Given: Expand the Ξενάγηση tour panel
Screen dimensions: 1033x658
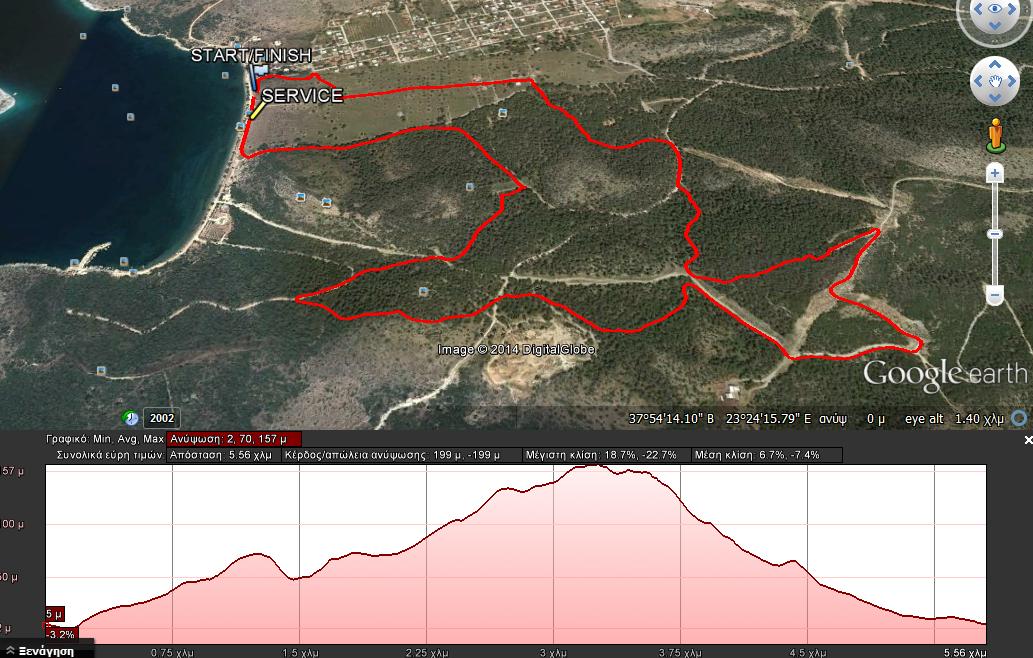Looking at the screenshot, I should [40, 651].
